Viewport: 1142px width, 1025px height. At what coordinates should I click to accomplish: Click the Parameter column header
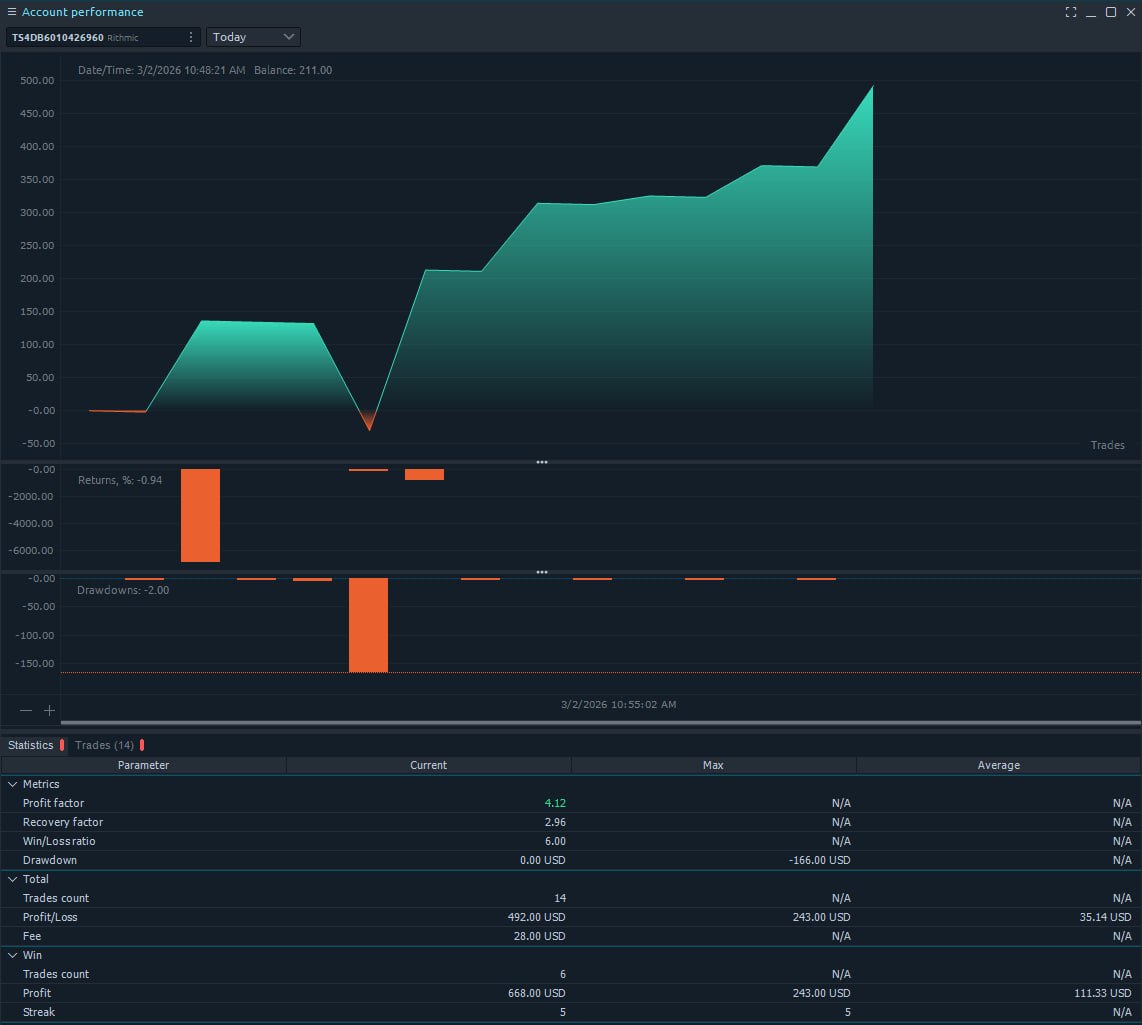pyautogui.click(x=143, y=765)
